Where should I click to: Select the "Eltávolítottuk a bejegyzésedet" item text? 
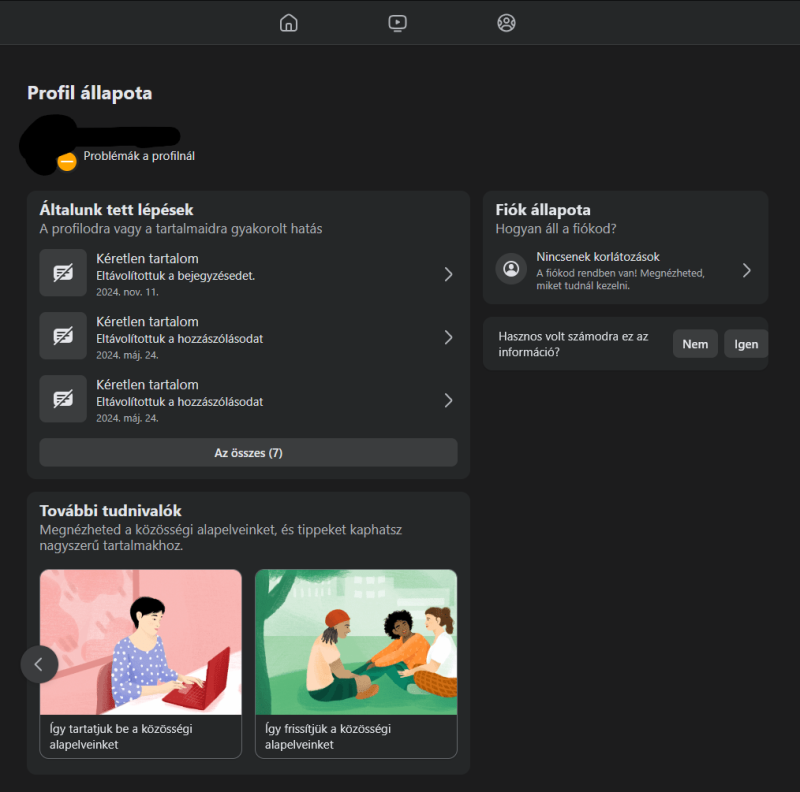pos(175,276)
